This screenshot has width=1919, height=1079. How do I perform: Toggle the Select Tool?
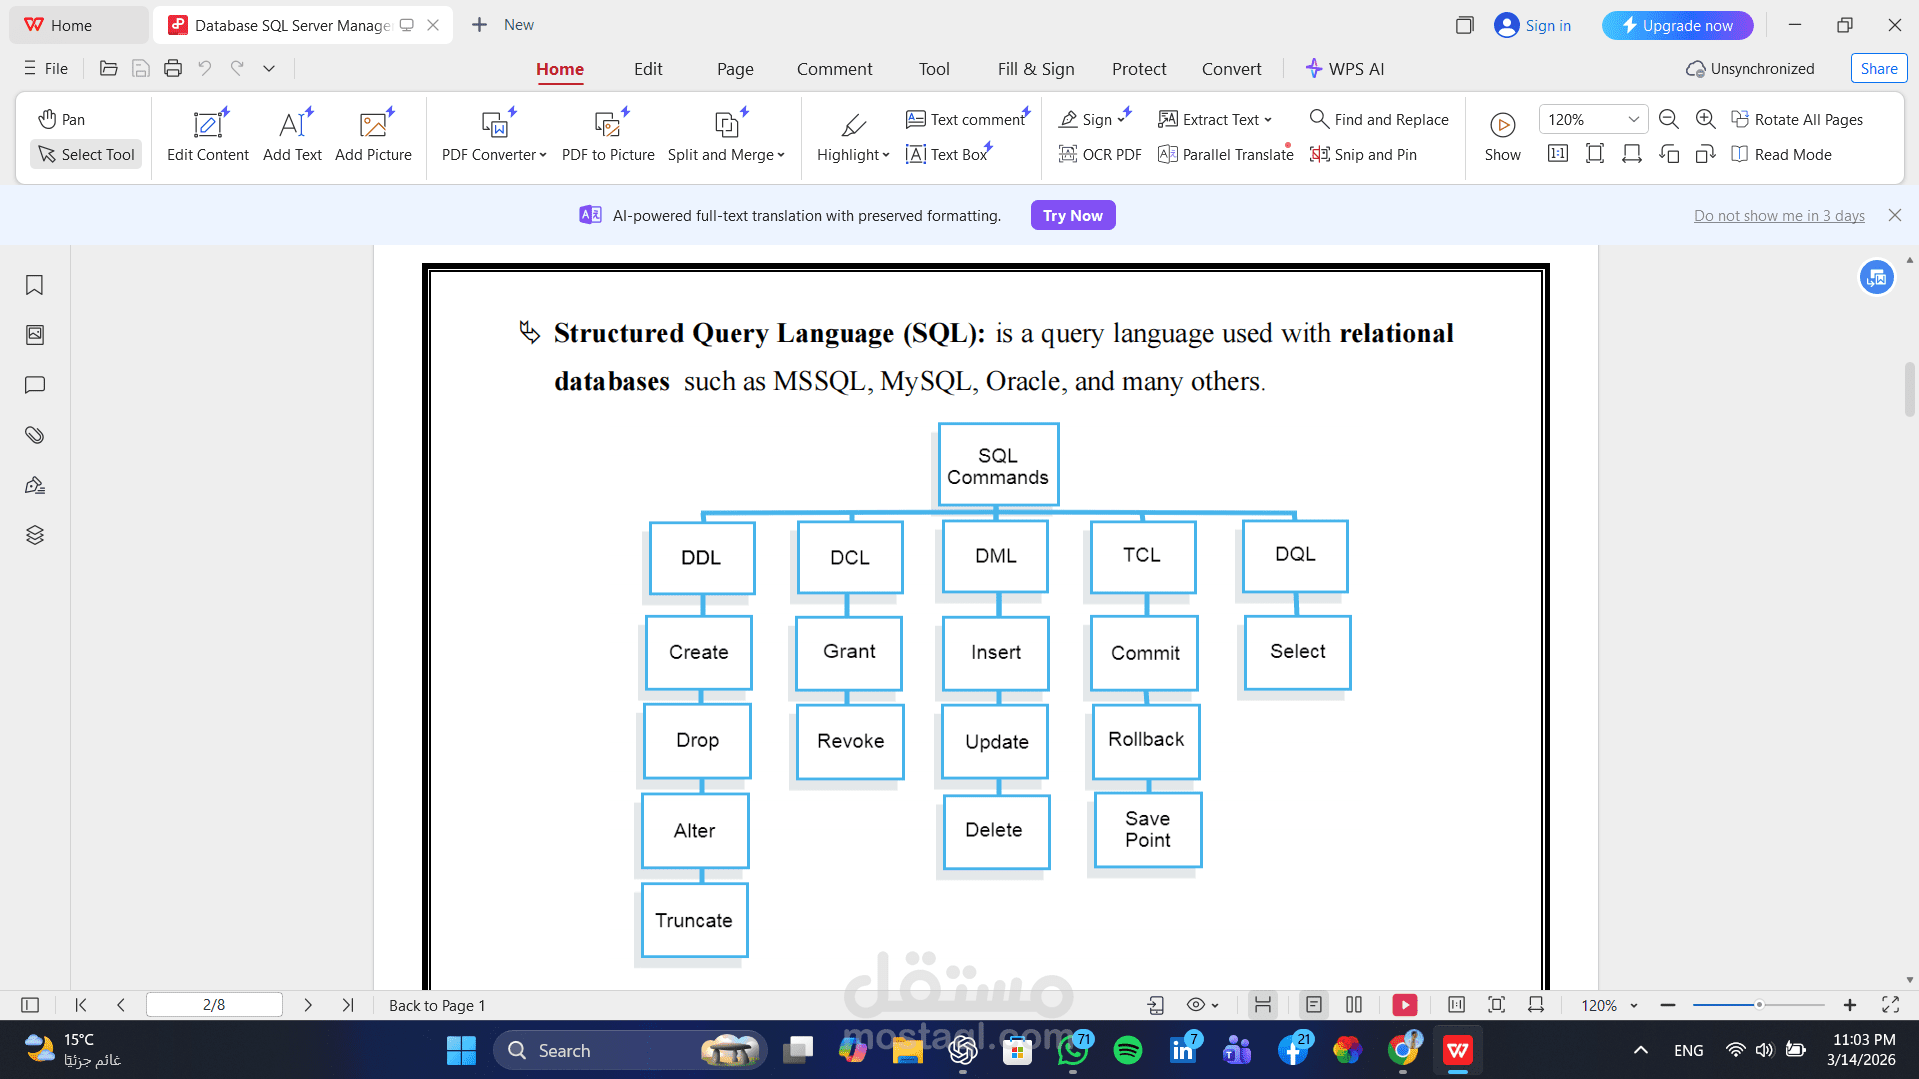(85, 154)
